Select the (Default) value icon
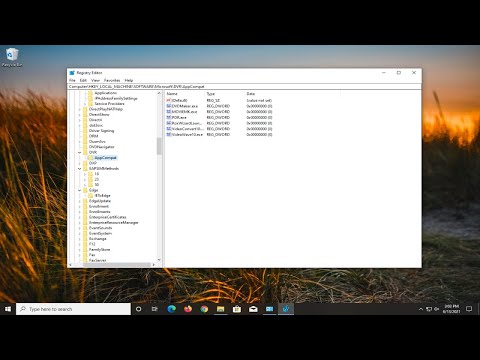This screenshot has width=480, height=360. click(x=169, y=100)
